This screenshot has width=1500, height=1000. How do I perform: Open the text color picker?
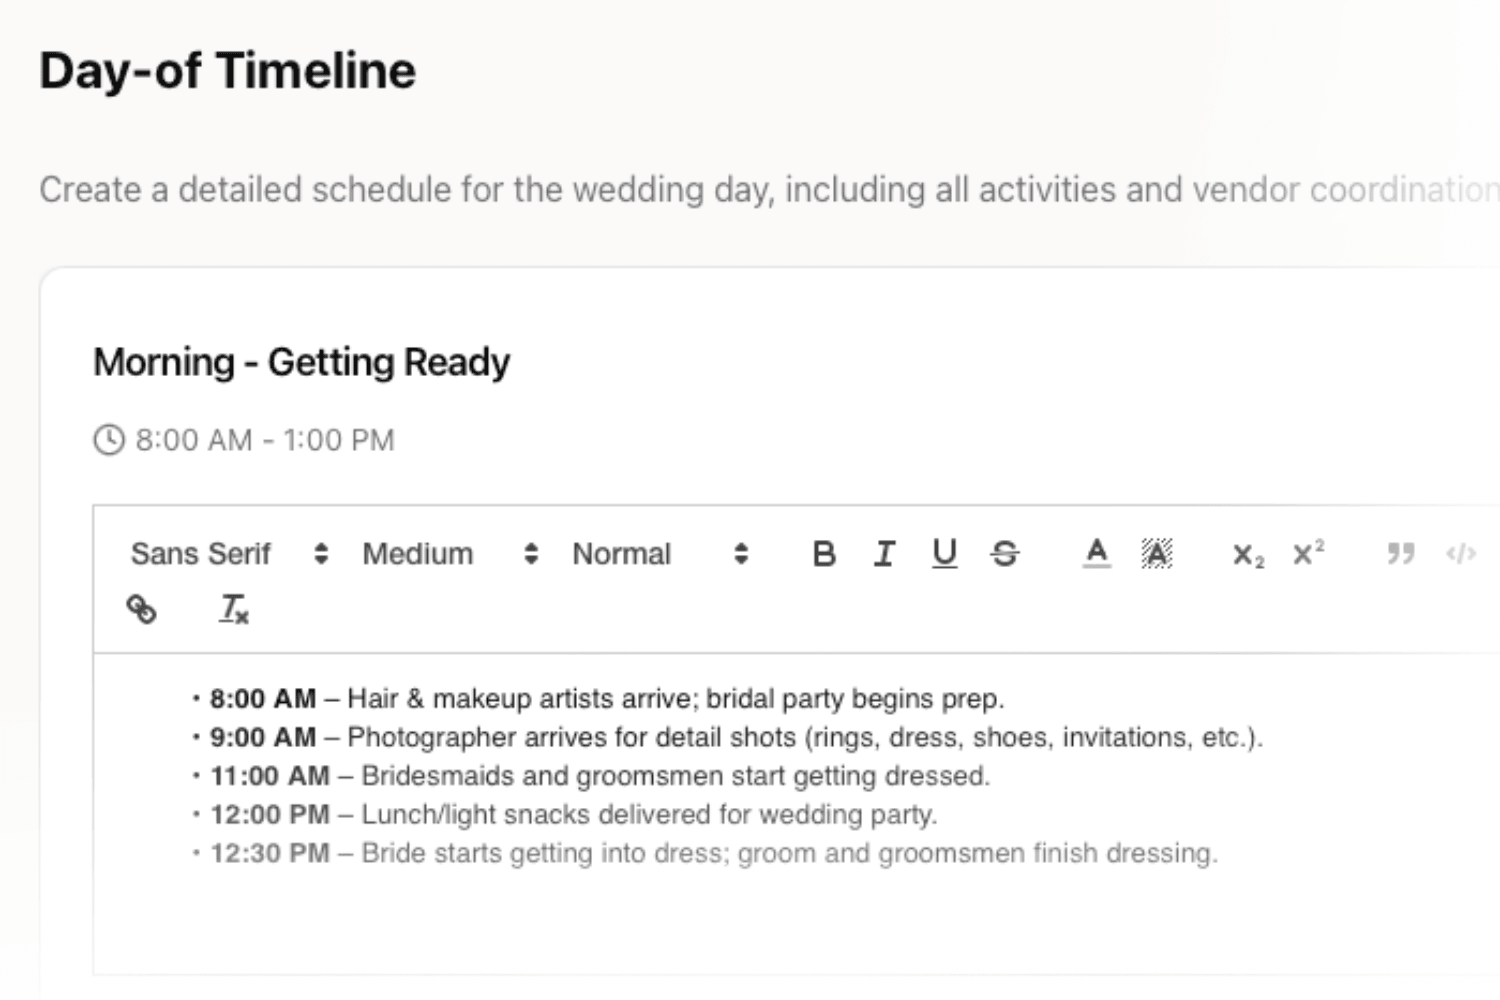coord(1097,554)
